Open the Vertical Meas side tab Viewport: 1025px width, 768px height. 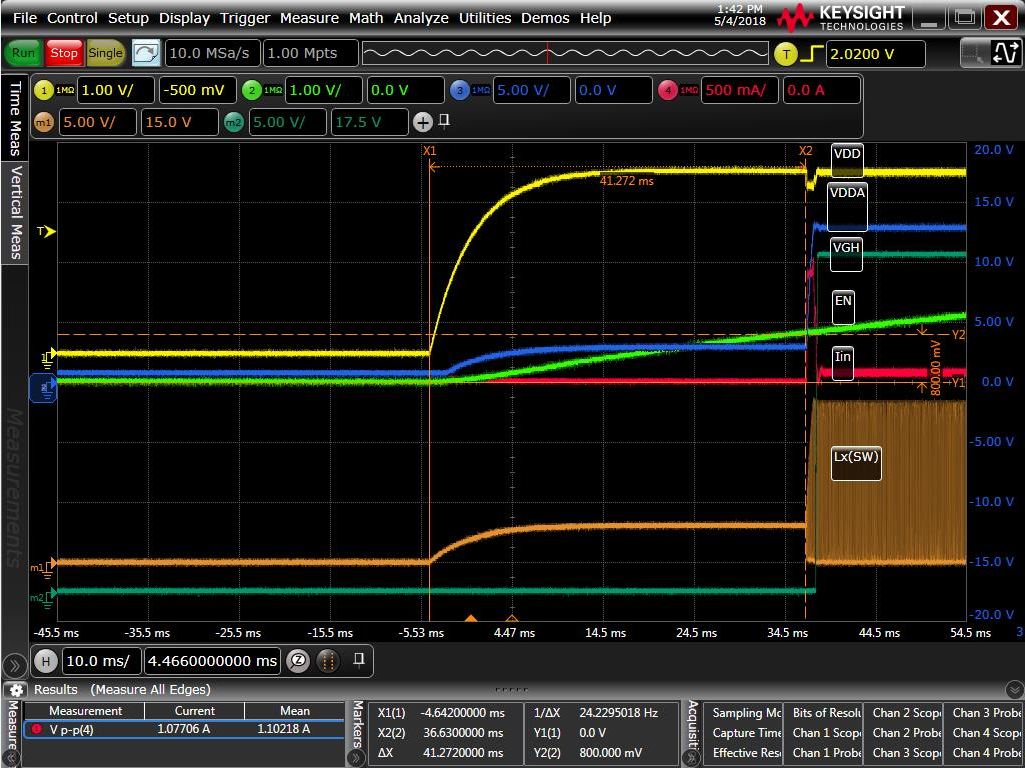pos(15,212)
